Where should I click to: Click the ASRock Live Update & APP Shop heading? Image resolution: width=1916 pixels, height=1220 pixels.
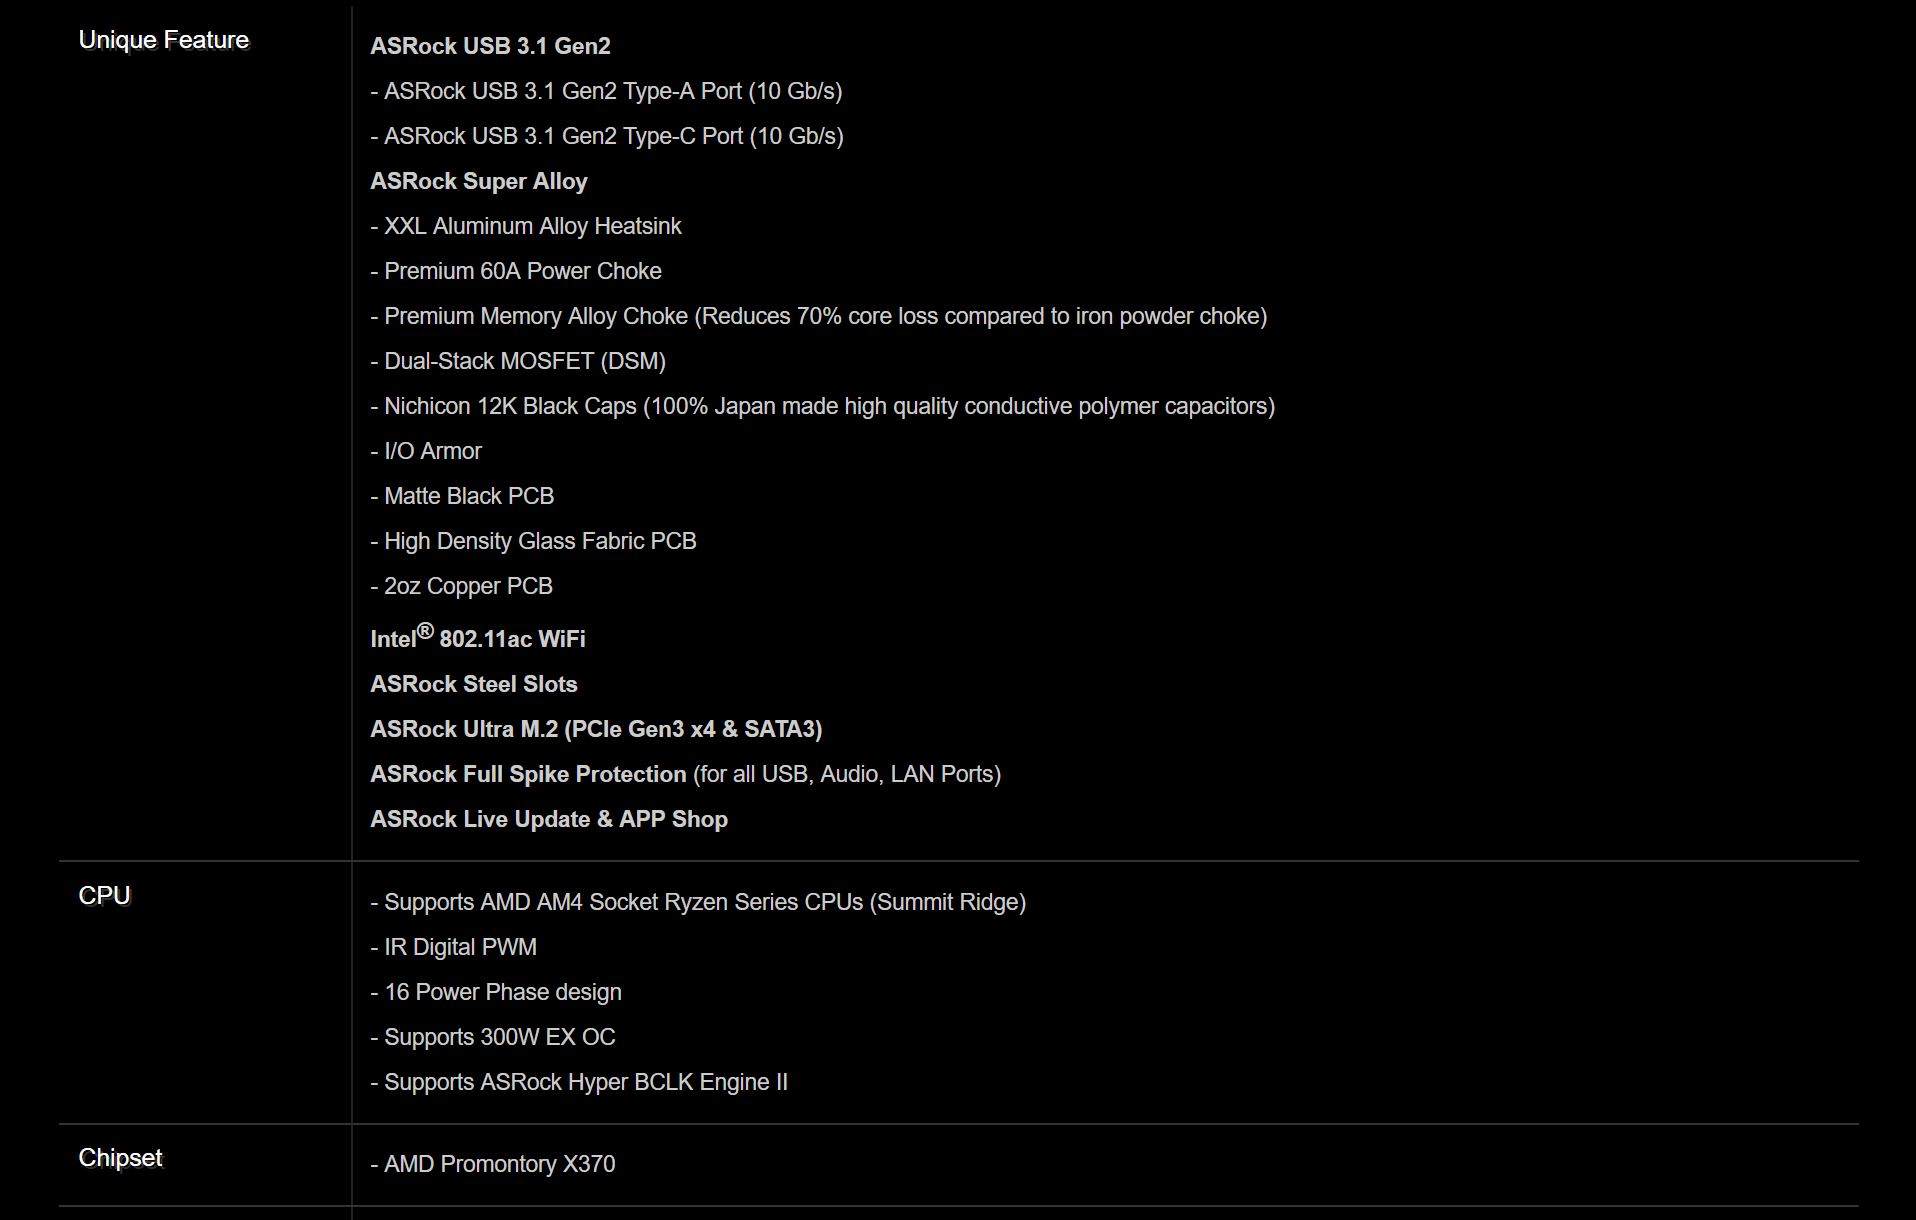point(549,819)
